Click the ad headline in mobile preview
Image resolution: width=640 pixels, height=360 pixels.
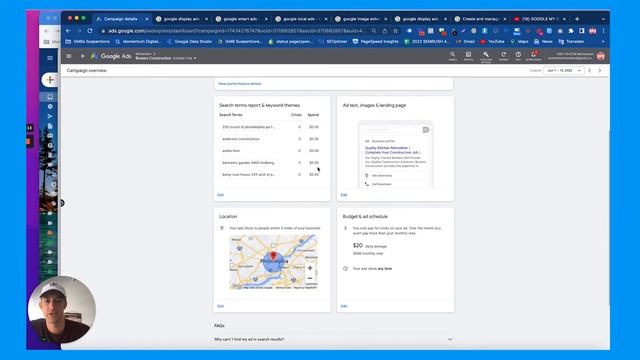(394, 150)
